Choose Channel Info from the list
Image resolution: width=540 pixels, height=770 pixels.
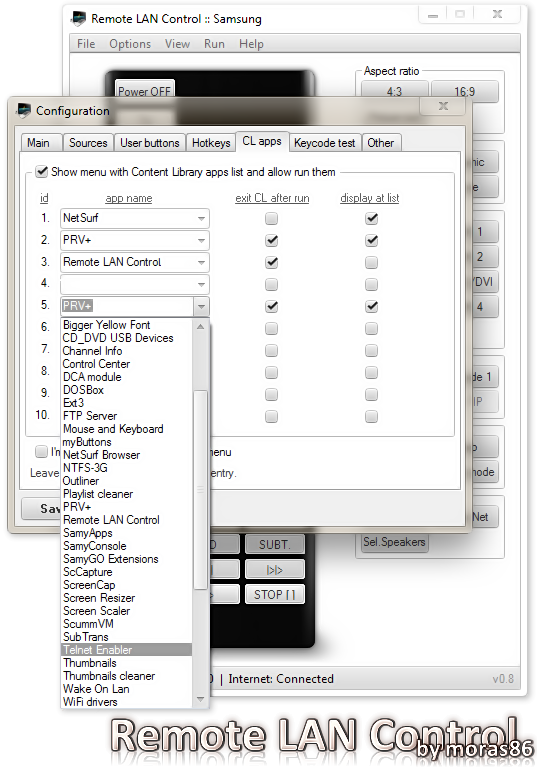(x=126, y=351)
